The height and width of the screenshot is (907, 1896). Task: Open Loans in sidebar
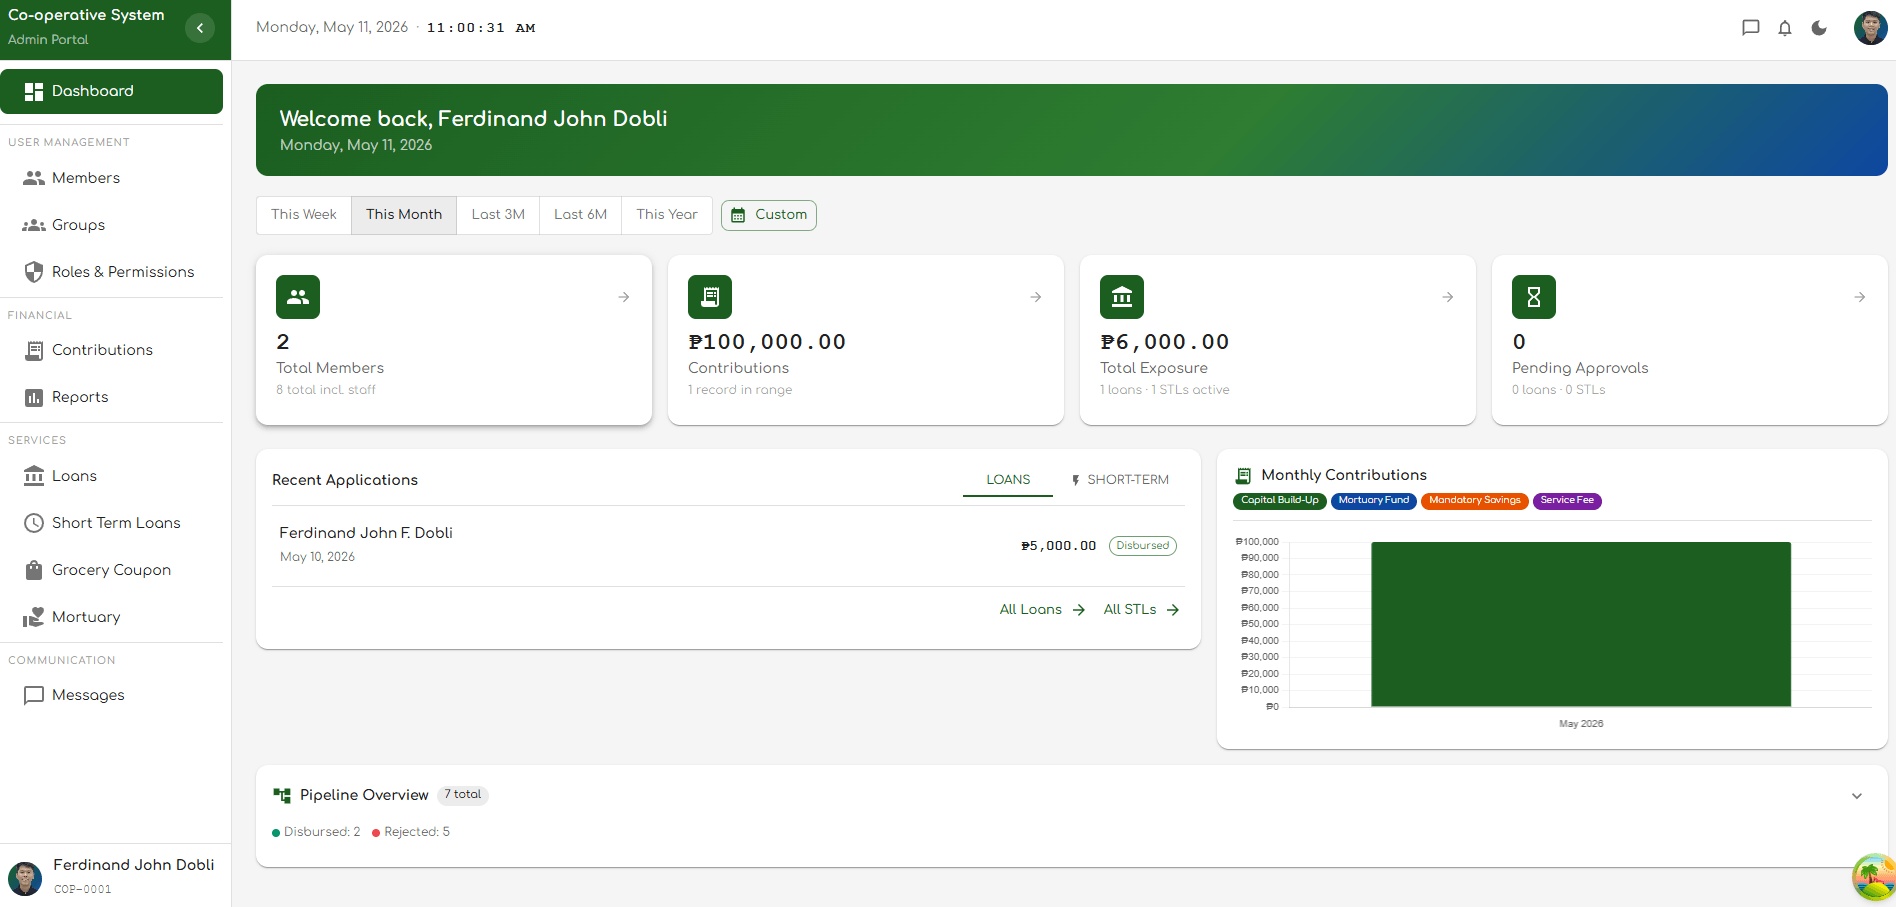tap(112, 476)
